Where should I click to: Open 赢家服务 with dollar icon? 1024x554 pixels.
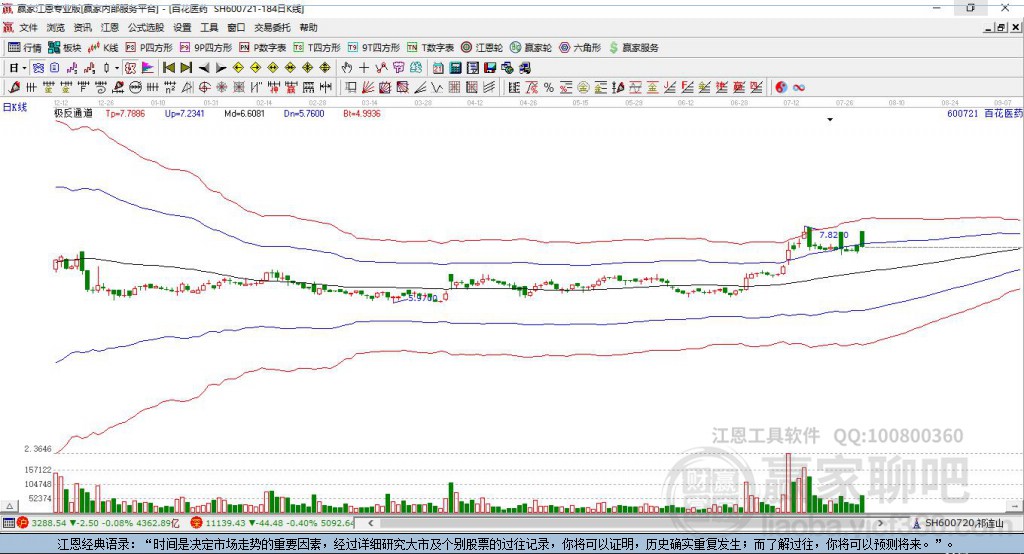click(633, 48)
